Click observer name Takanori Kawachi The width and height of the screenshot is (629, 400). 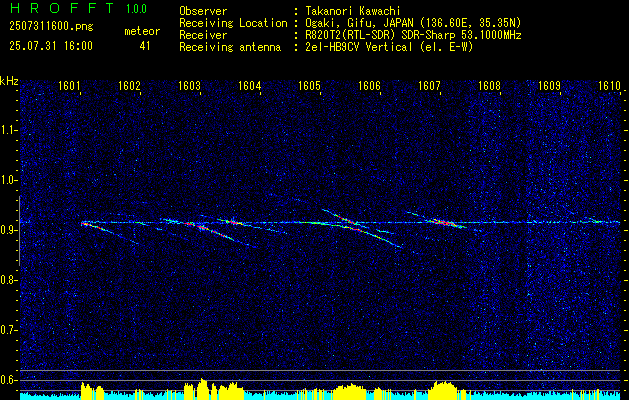[x=353, y=11]
